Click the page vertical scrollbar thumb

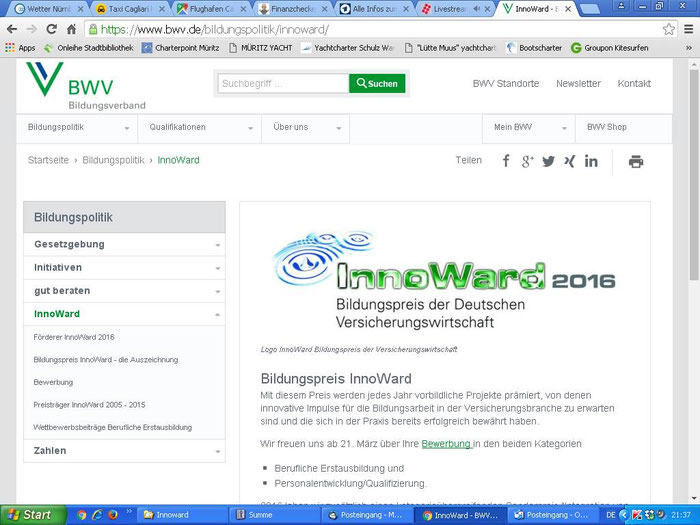693,174
